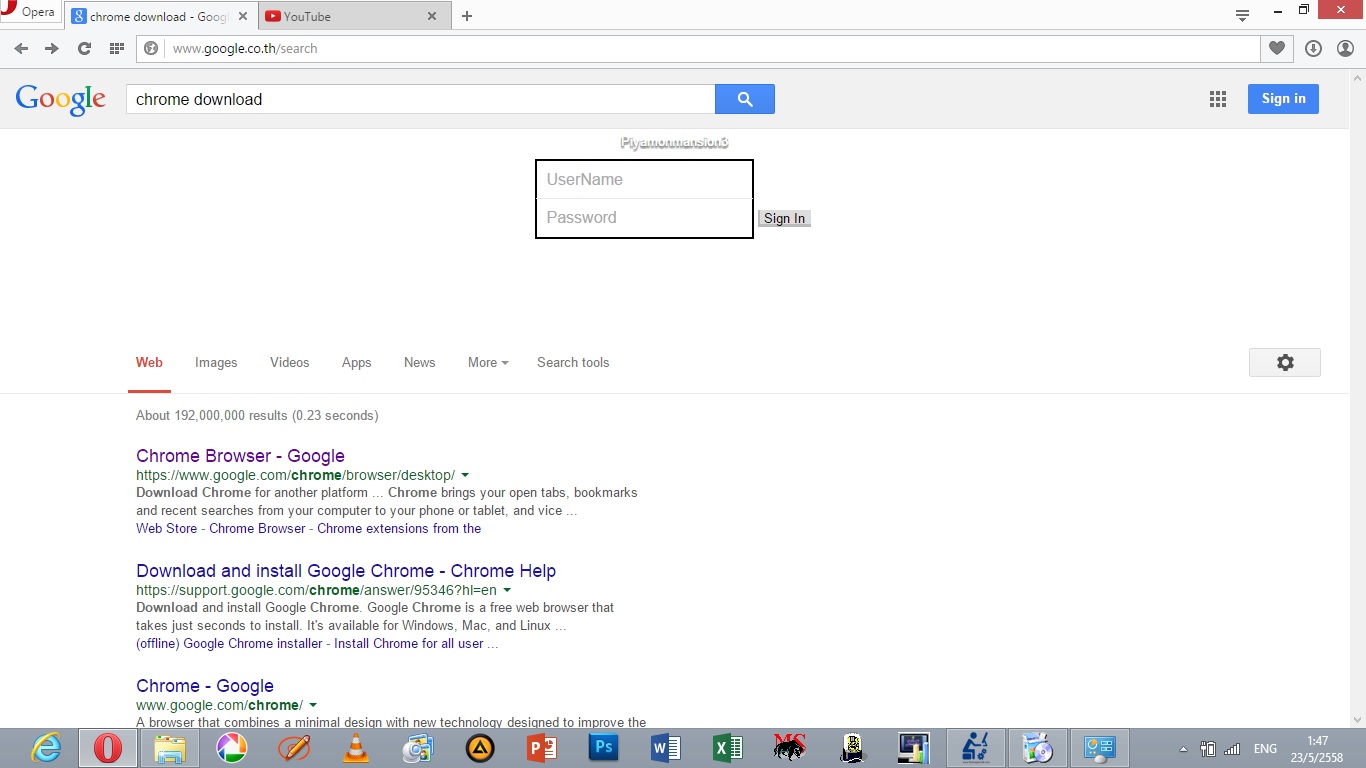This screenshot has height=768, width=1366.
Task: Switch to the YouTube tab
Action: pyautogui.click(x=345, y=16)
